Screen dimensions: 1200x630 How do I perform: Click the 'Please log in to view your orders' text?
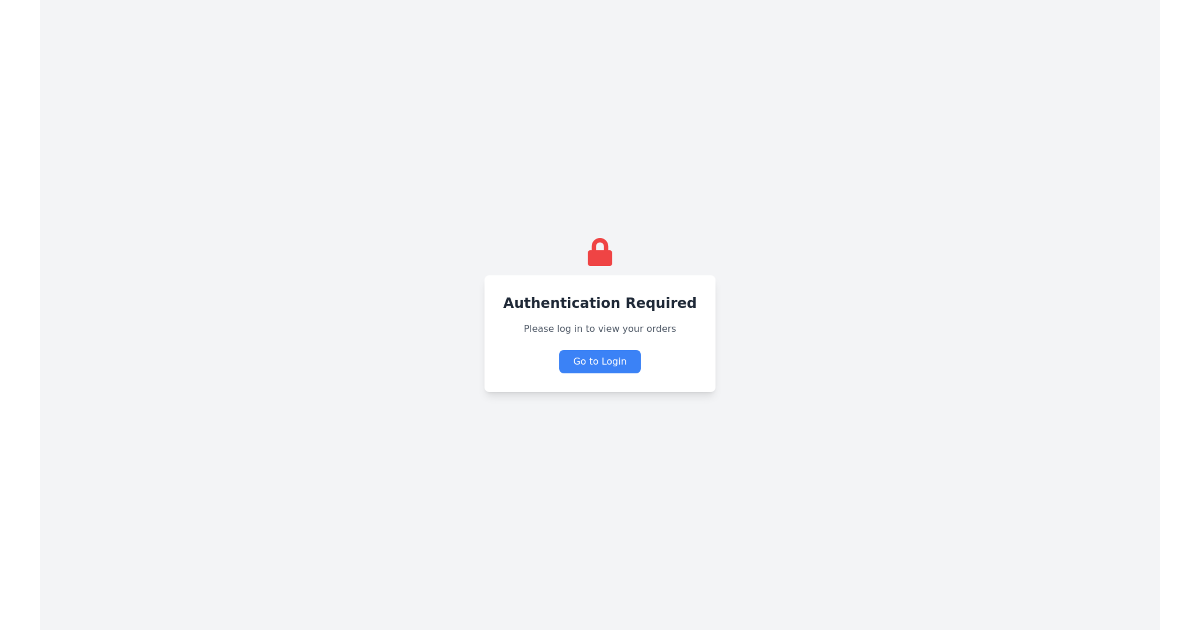tap(600, 329)
